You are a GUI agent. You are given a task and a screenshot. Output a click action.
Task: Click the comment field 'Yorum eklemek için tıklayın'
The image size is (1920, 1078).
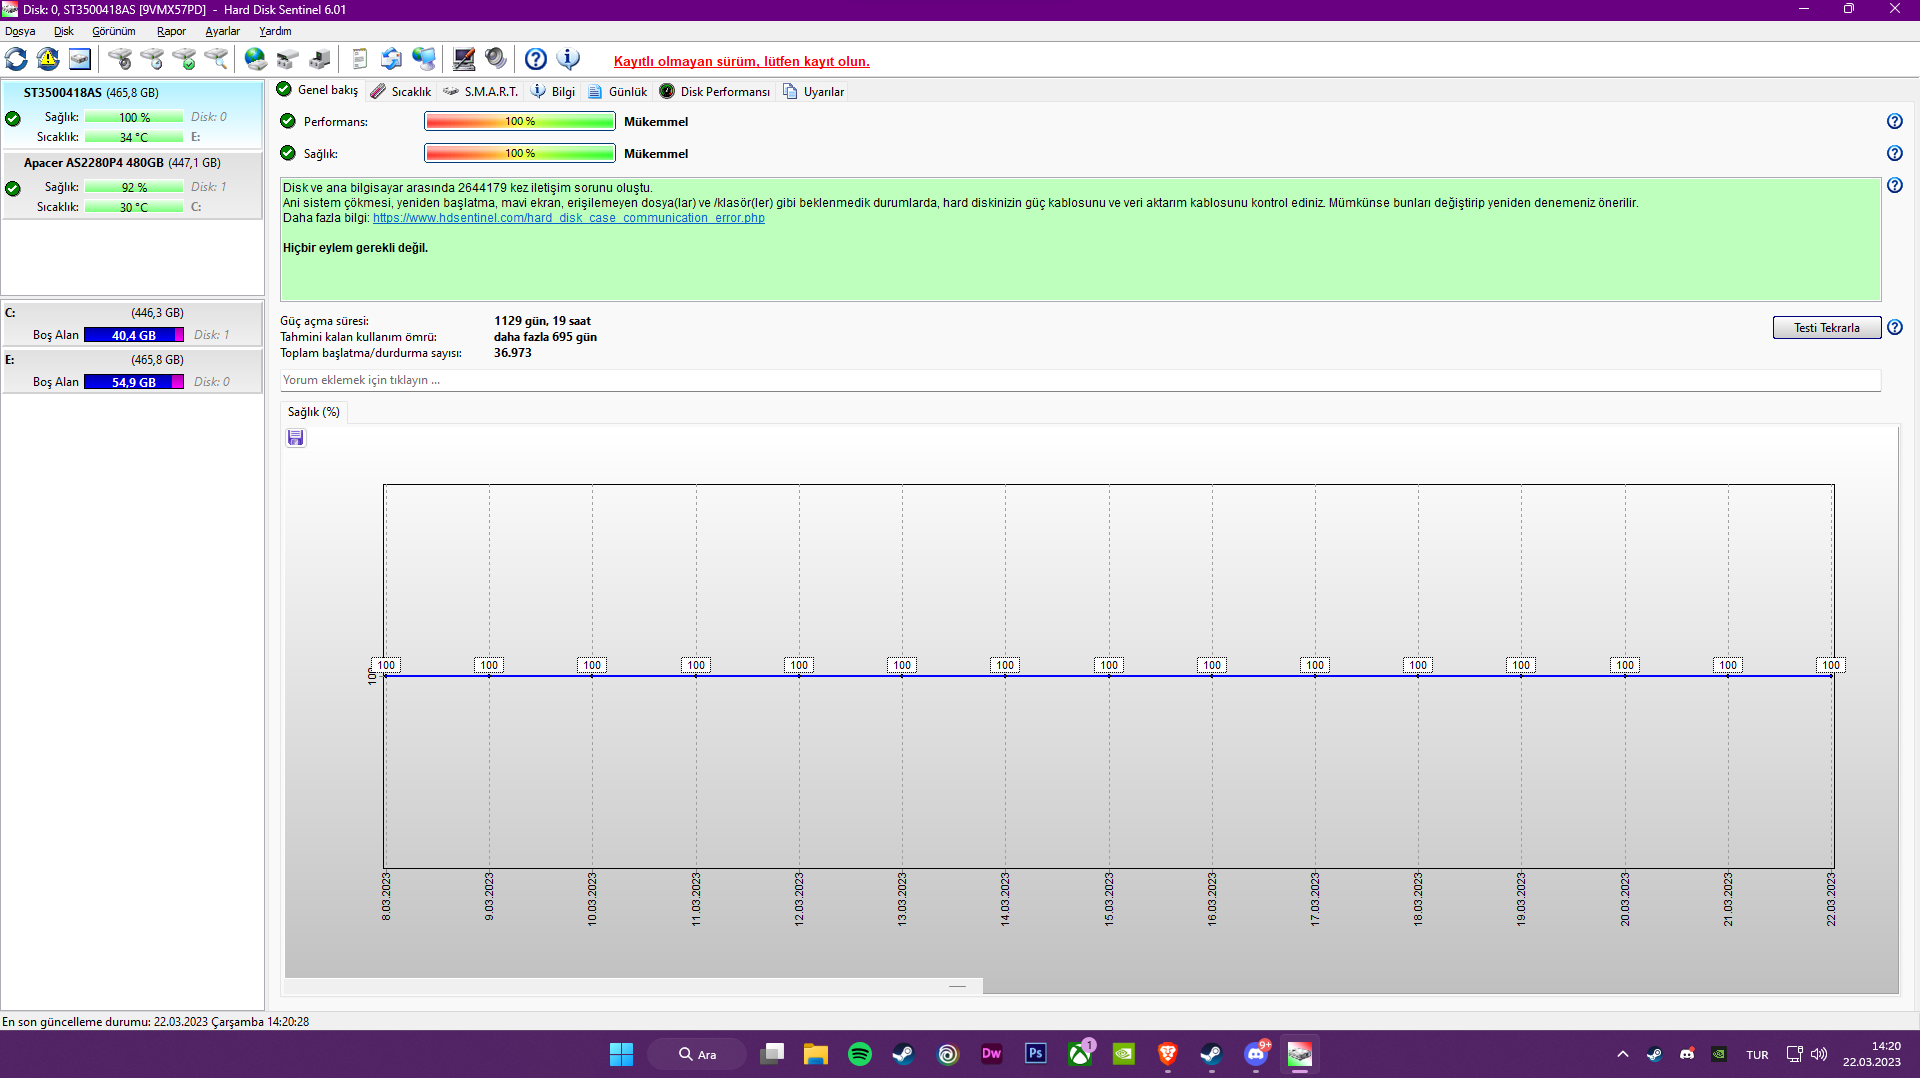(1080, 380)
